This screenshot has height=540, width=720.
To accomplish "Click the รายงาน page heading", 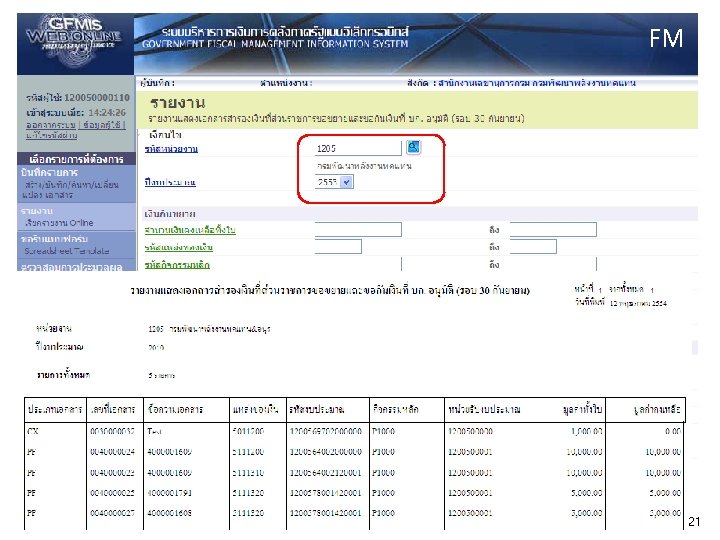I will tap(177, 102).
